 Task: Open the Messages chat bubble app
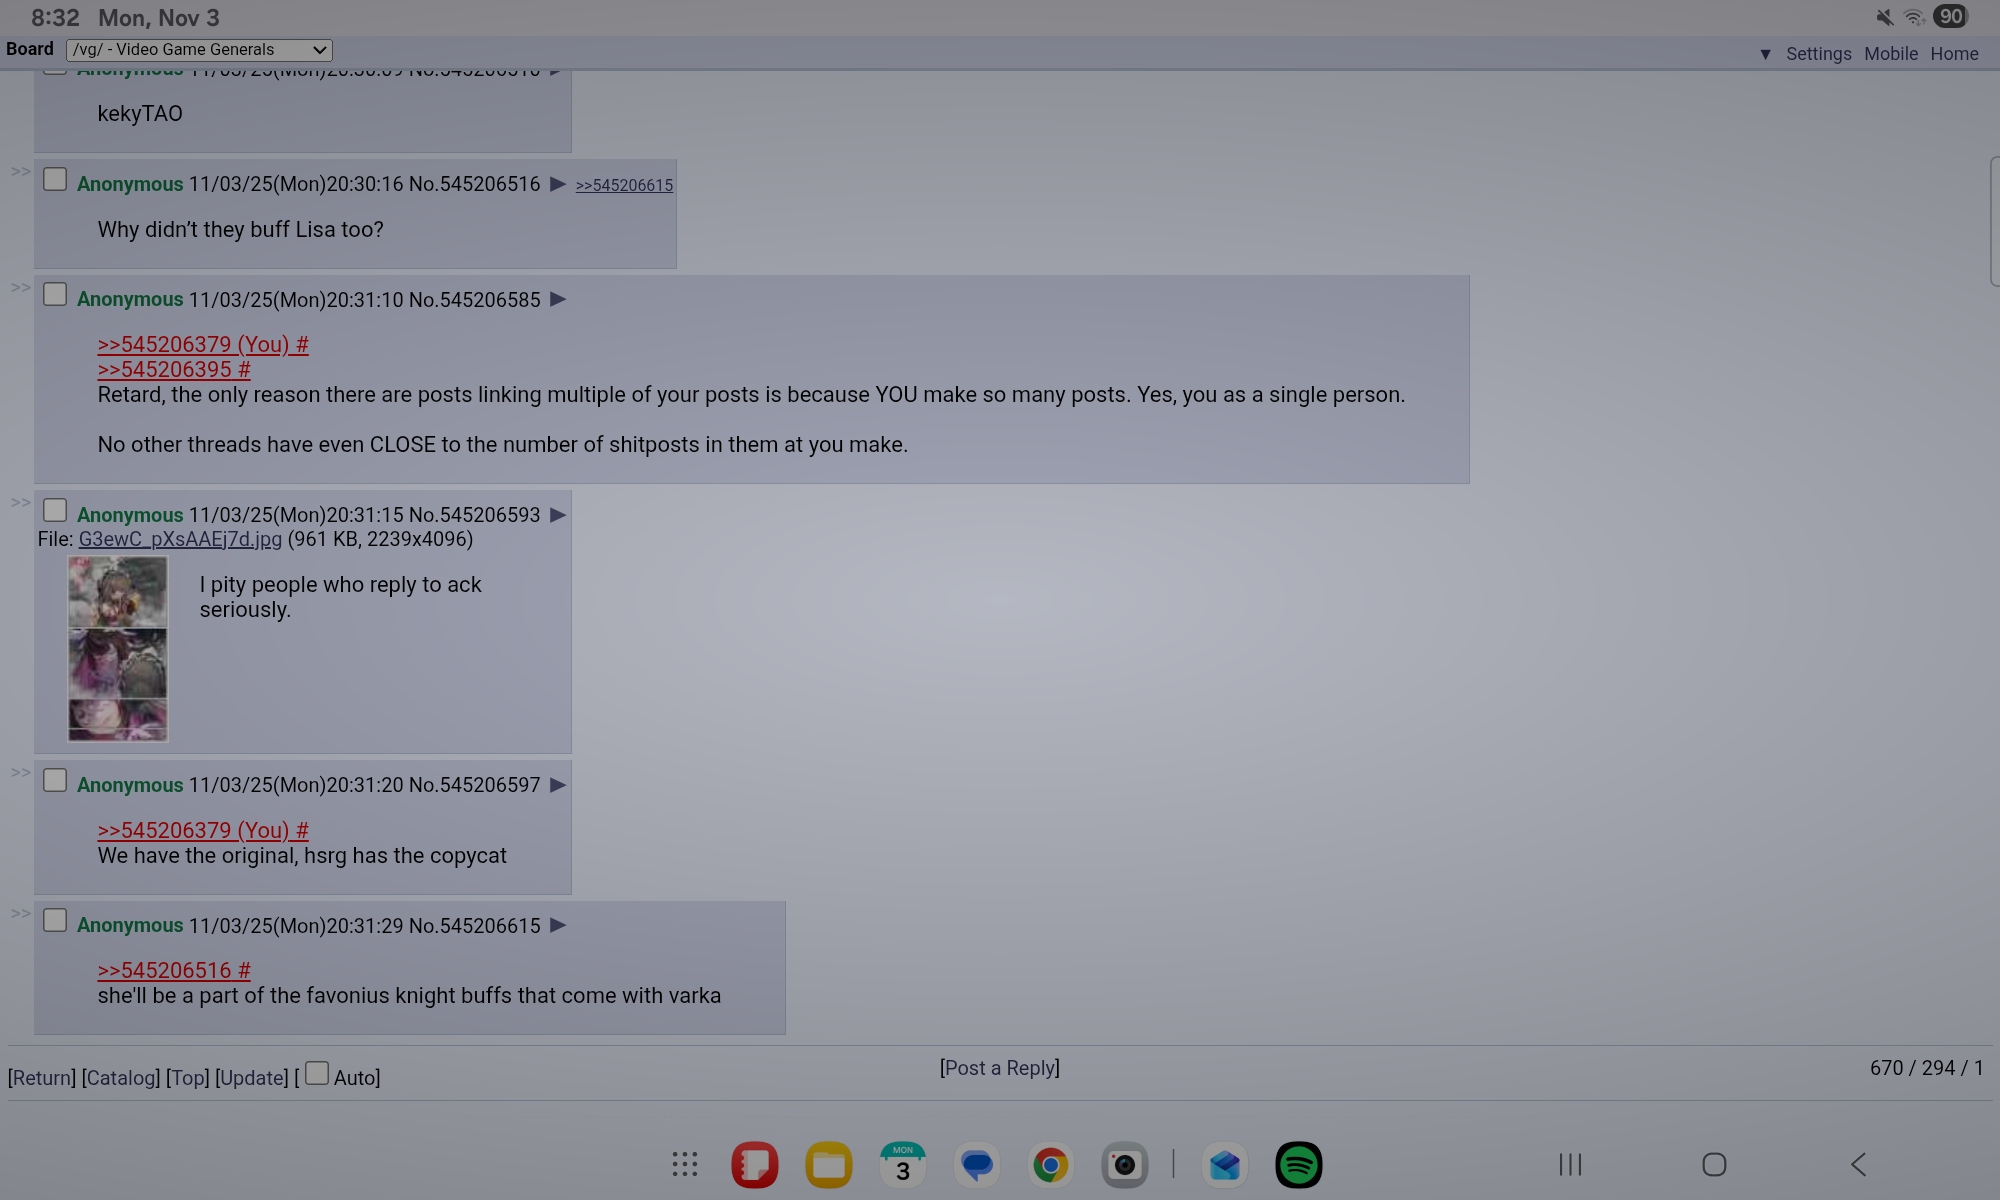coord(976,1165)
